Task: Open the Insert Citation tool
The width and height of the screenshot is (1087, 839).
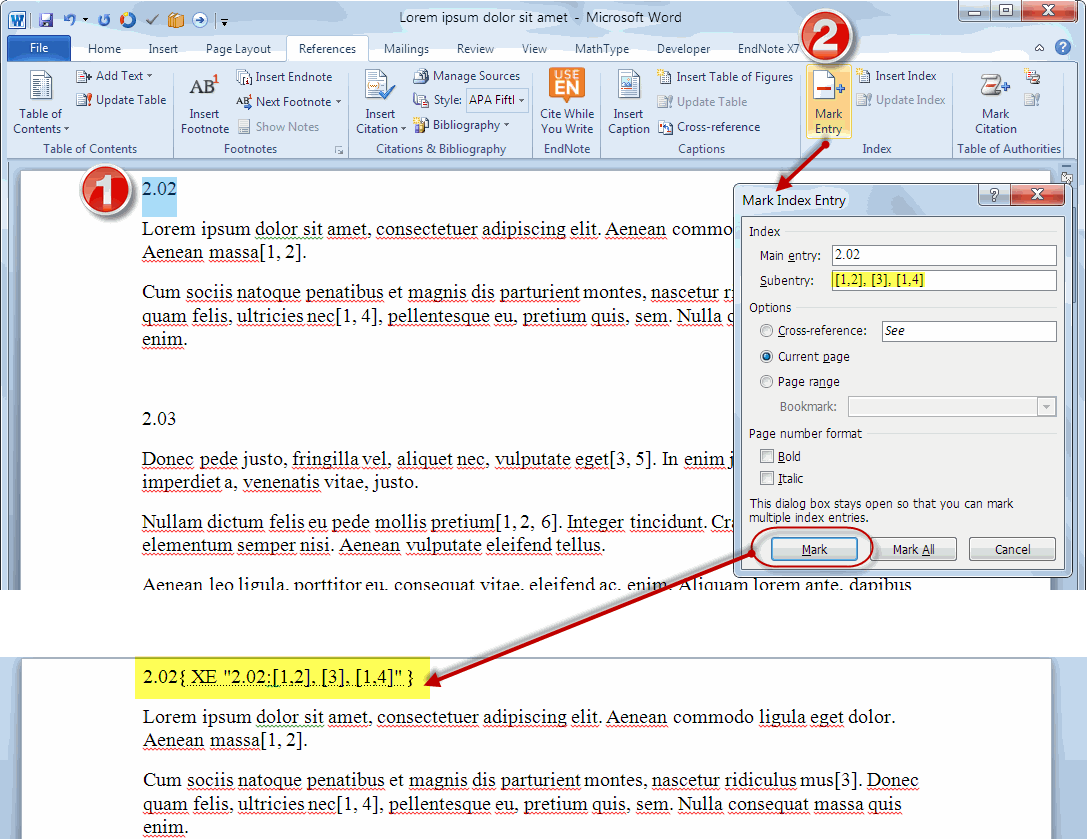Action: click(x=380, y=105)
